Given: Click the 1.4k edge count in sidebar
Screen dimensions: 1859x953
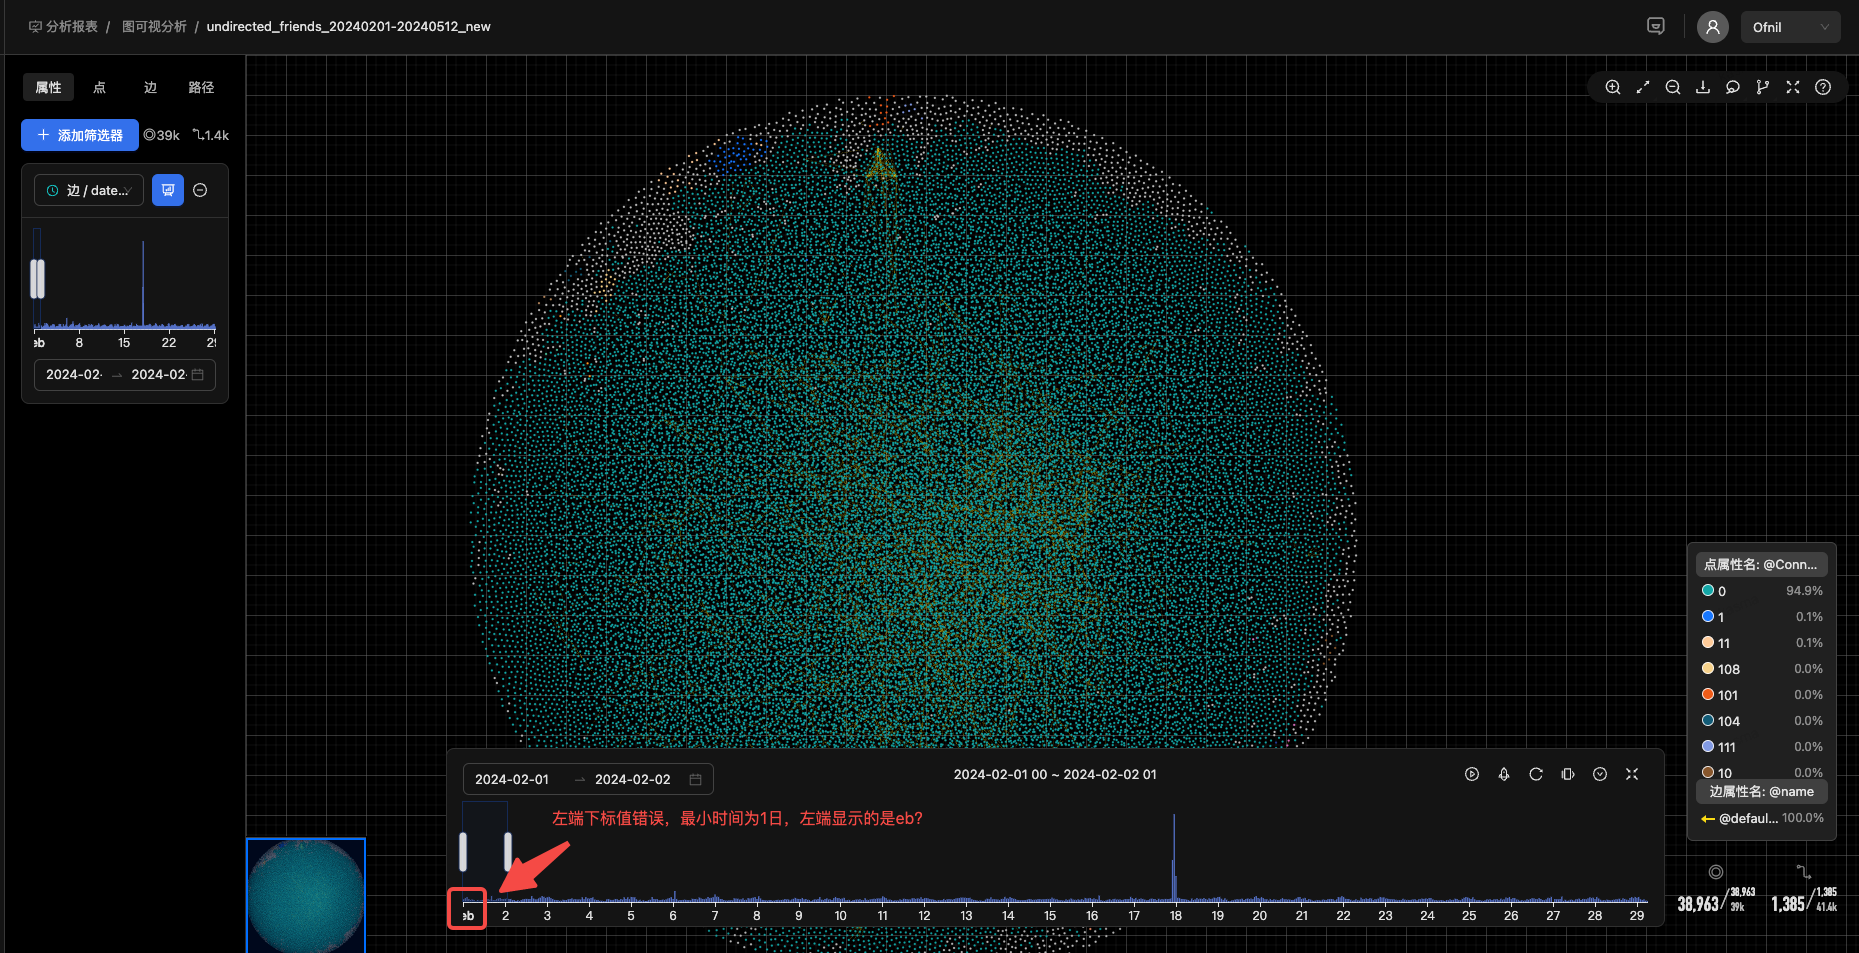Looking at the screenshot, I should [211, 135].
